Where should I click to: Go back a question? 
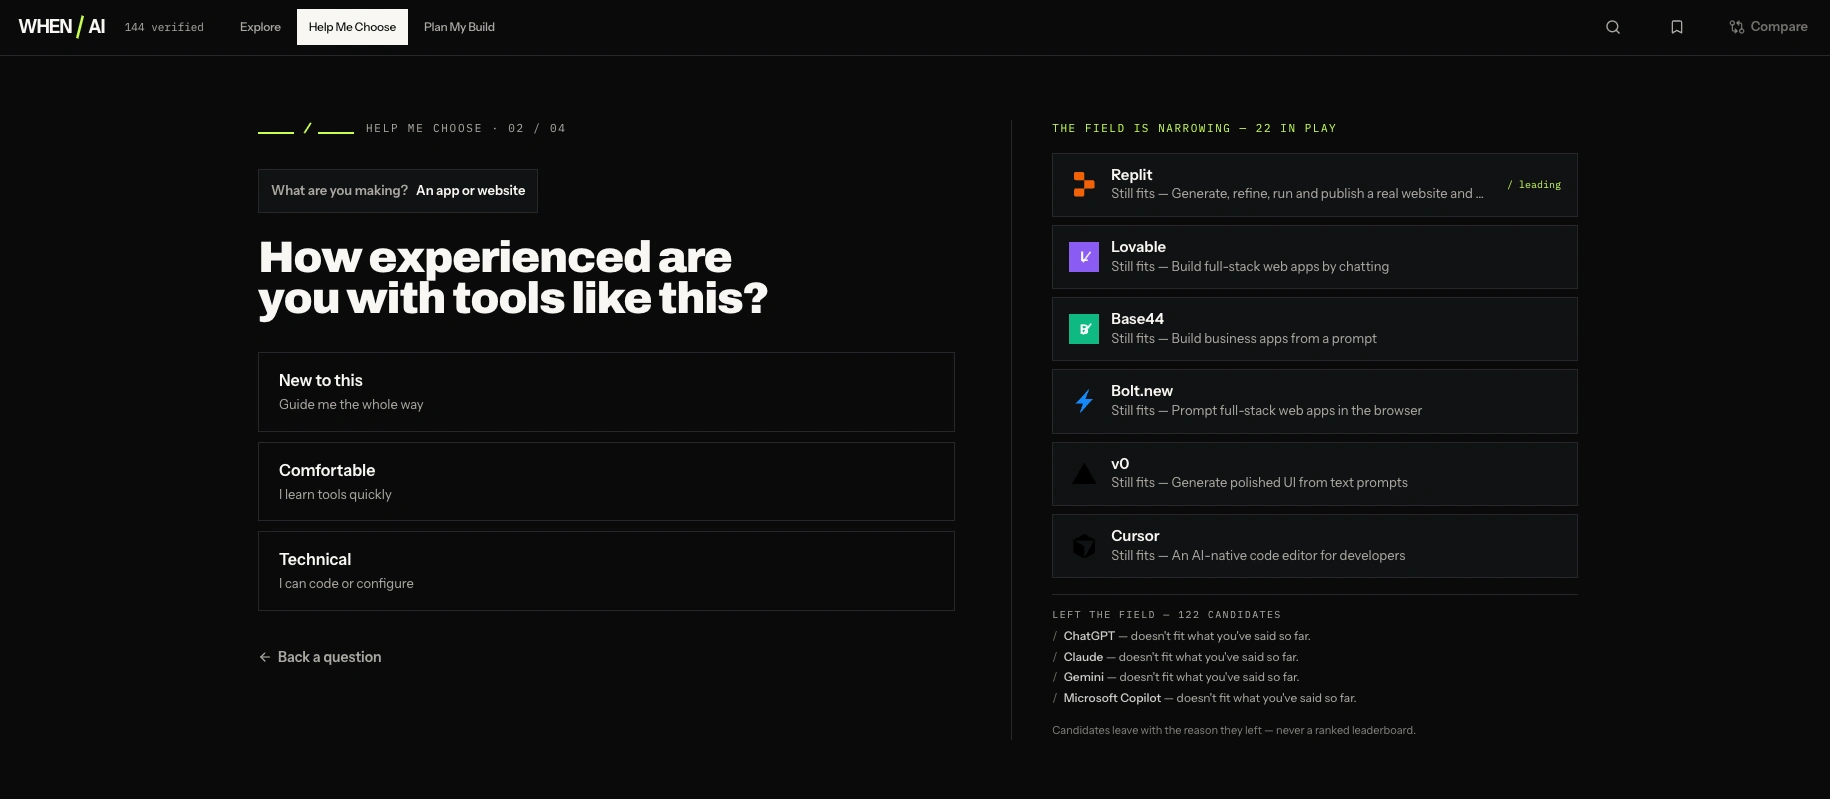tap(320, 657)
